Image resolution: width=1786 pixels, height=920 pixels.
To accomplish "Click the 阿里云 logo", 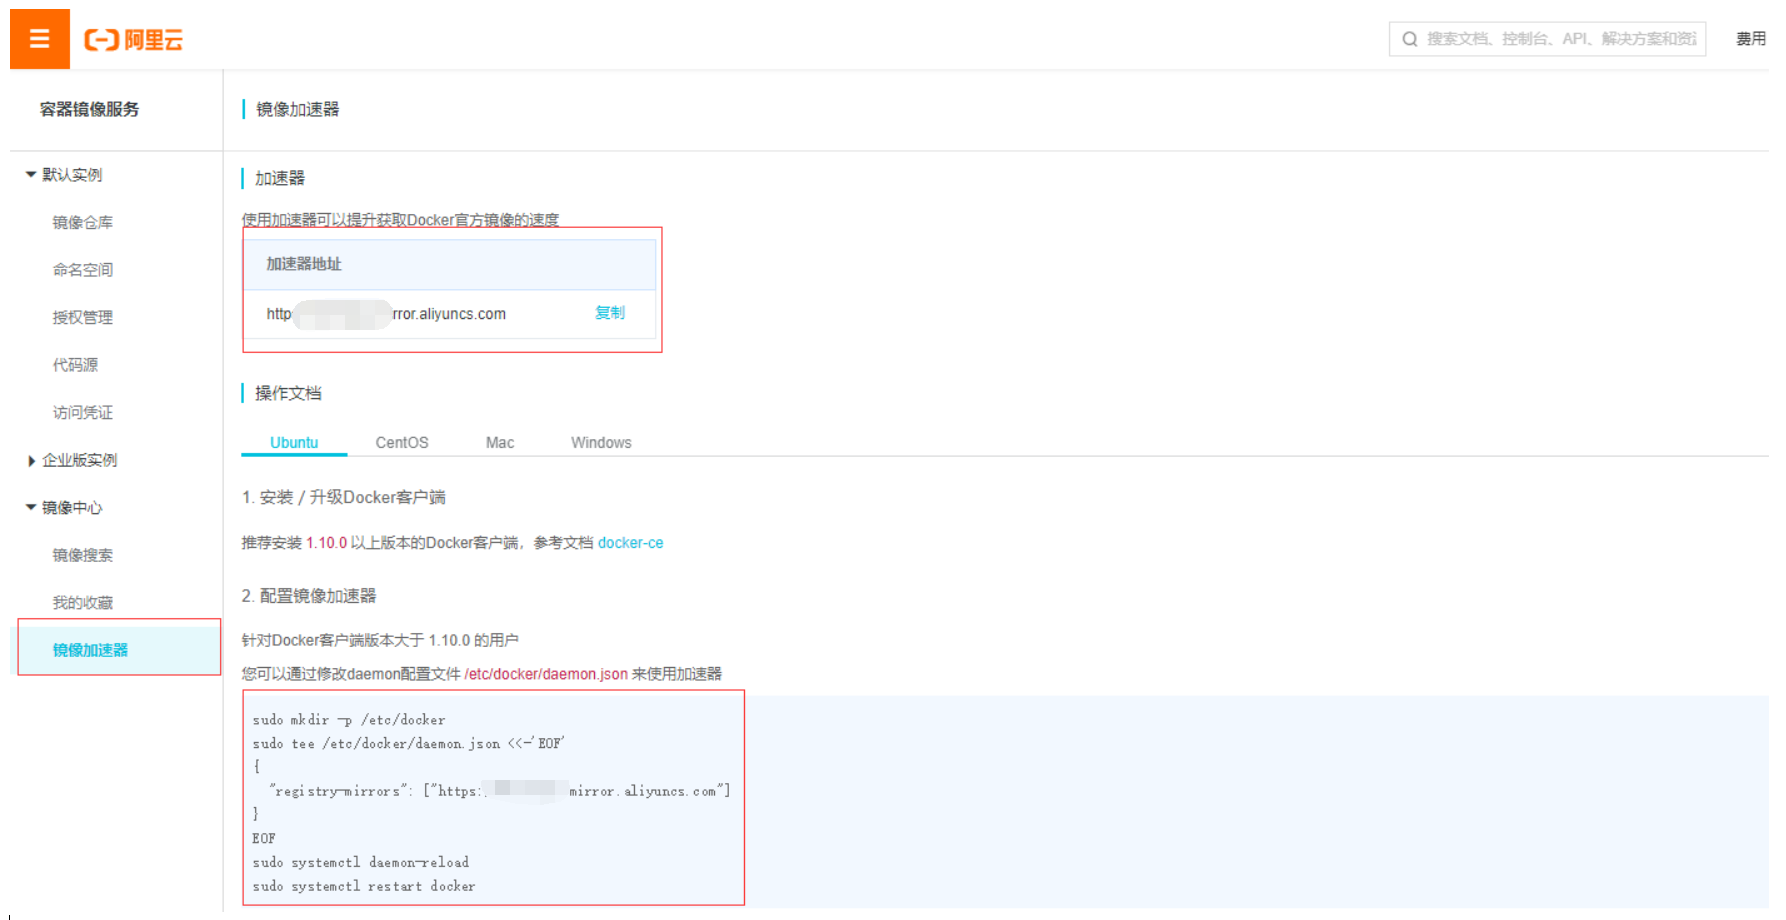I will click(x=133, y=40).
